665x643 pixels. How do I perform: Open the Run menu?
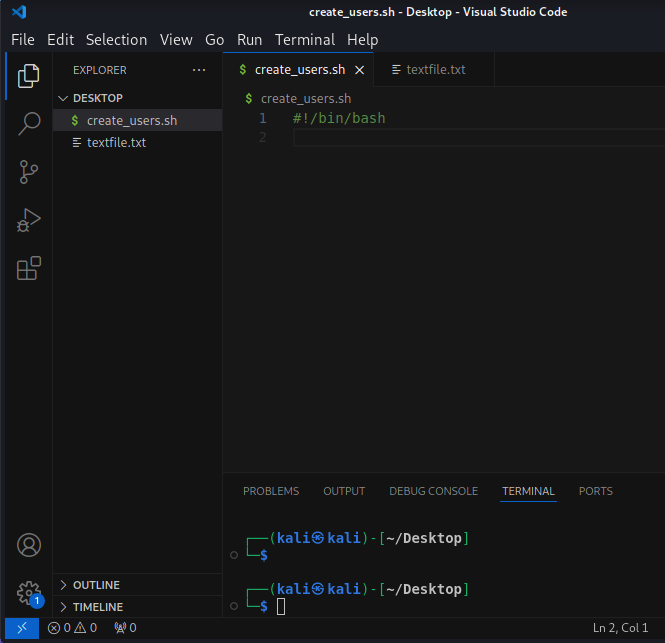coord(249,40)
